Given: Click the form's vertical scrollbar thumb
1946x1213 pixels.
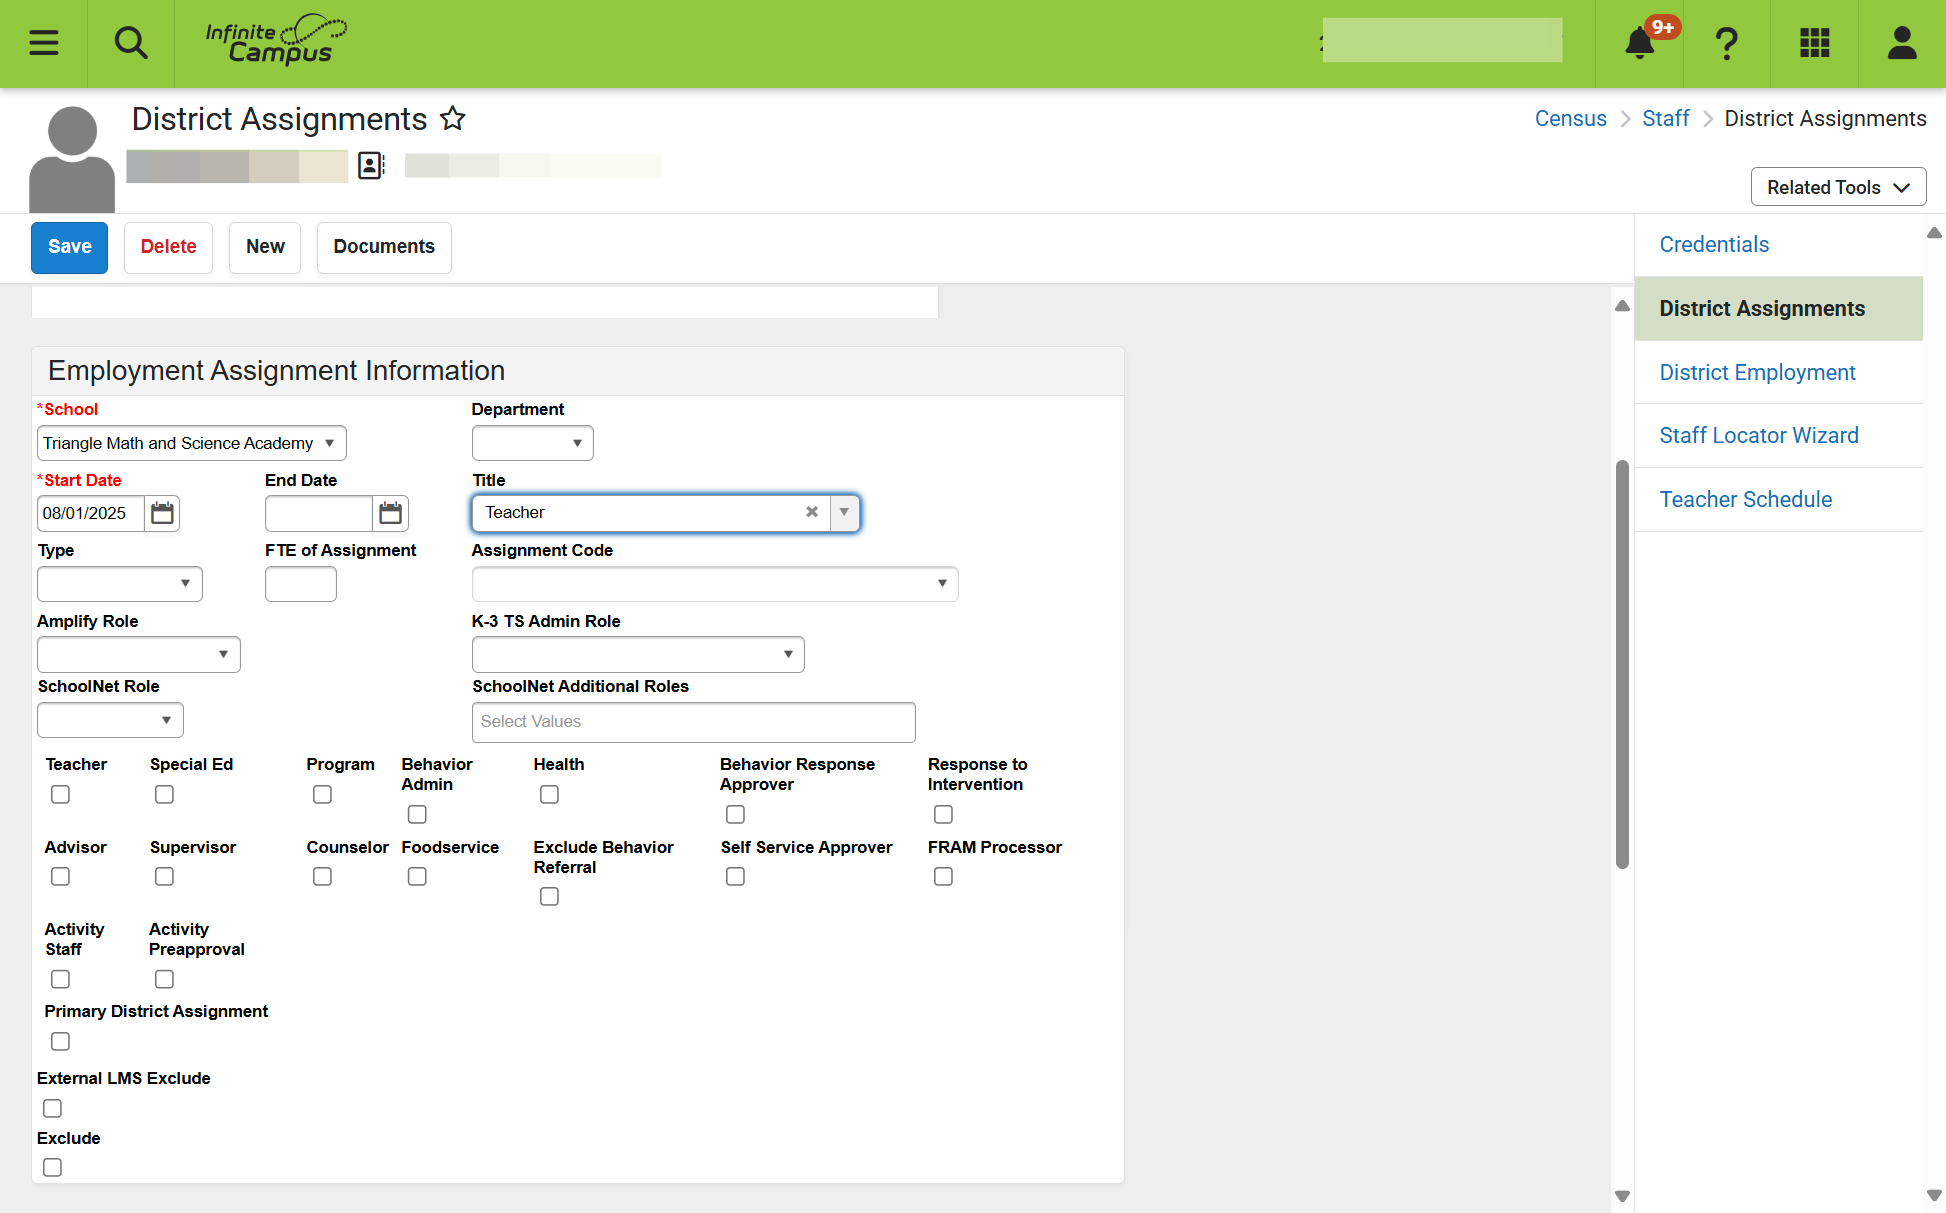Looking at the screenshot, I should click(1622, 664).
